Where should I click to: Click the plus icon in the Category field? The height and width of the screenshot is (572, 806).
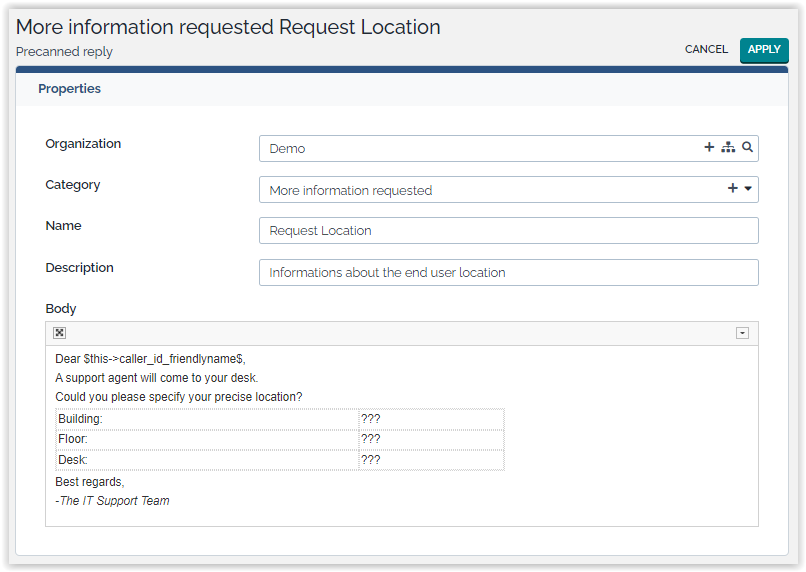point(732,189)
